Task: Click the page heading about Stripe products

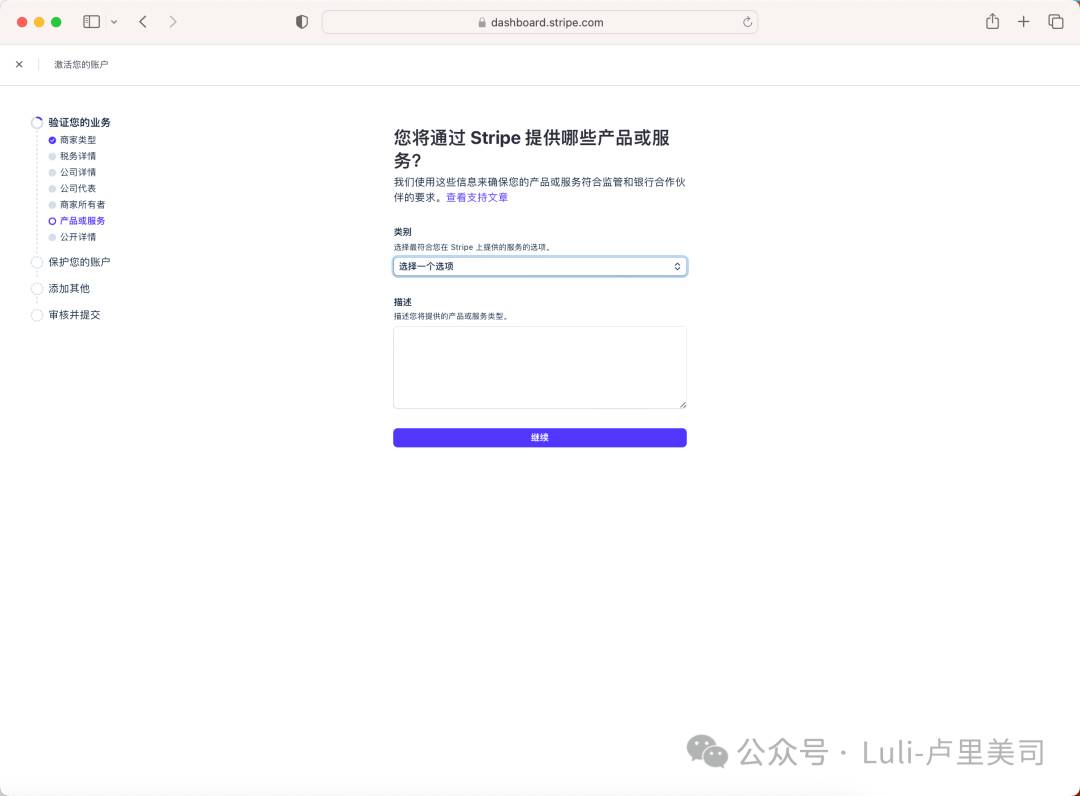Action: (532, 149)
